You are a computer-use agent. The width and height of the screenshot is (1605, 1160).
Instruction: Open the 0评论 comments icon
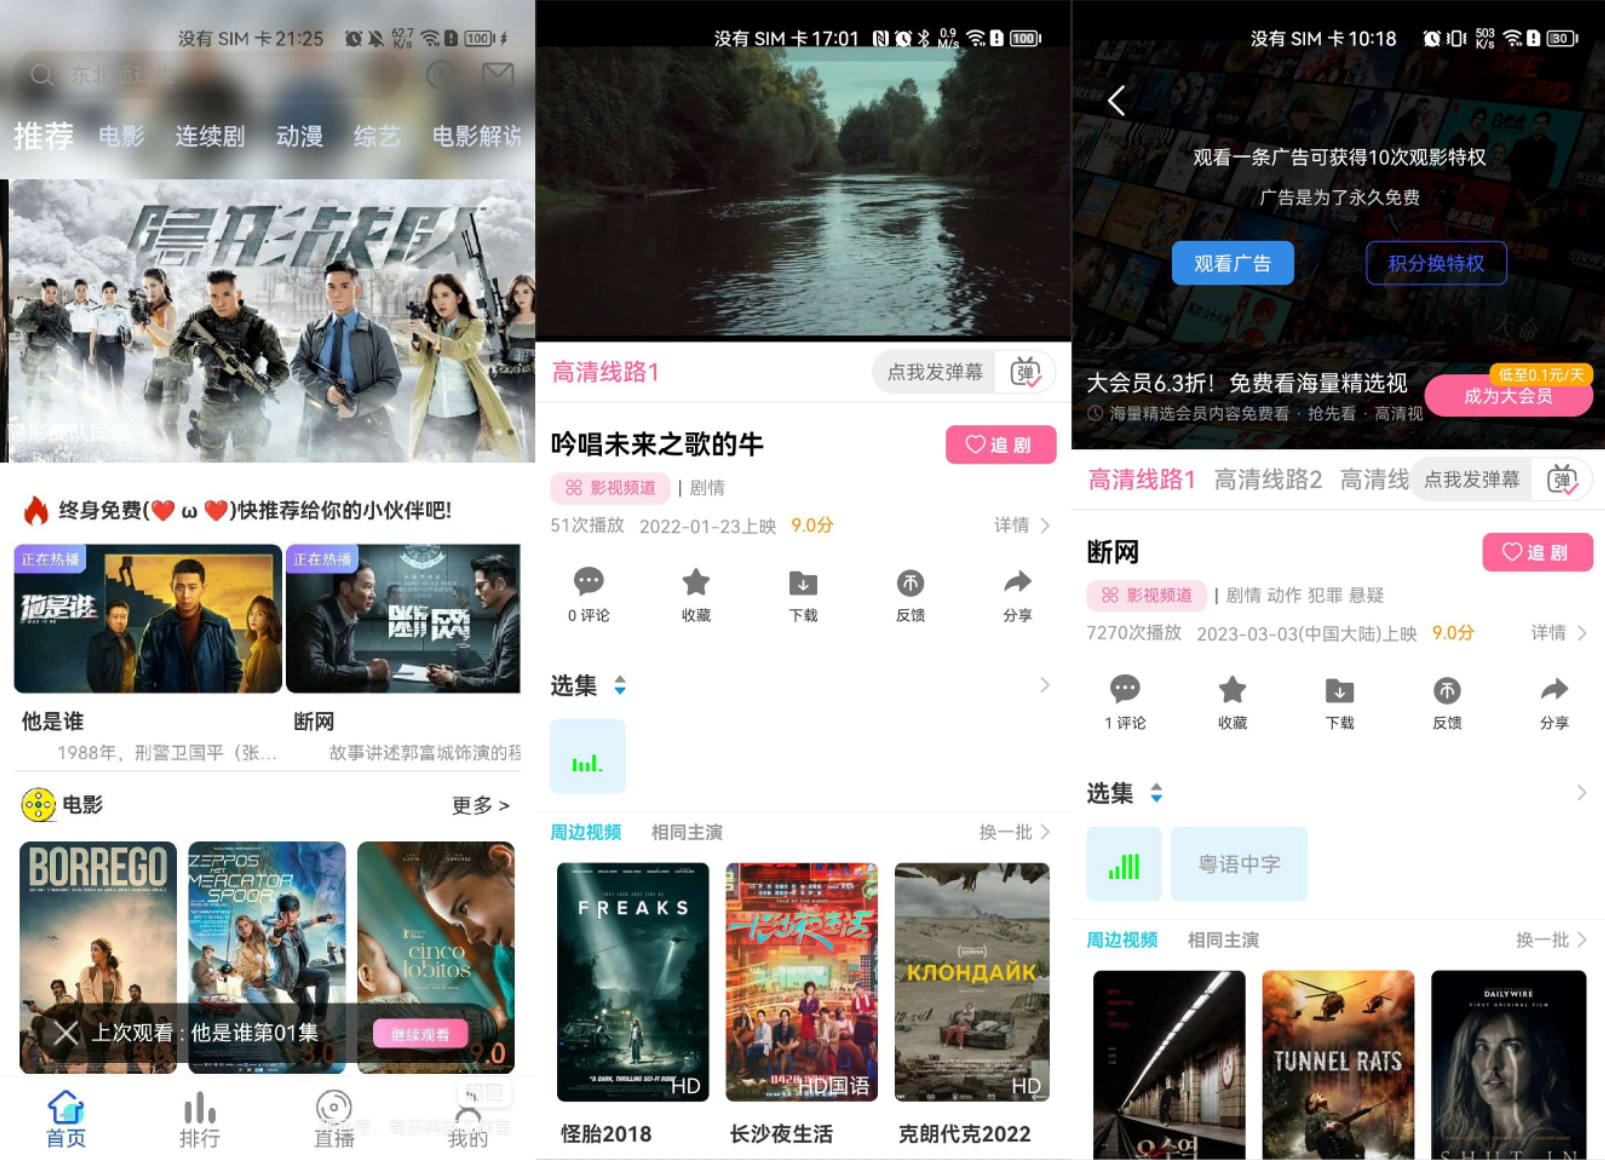[x=588, y=595]
